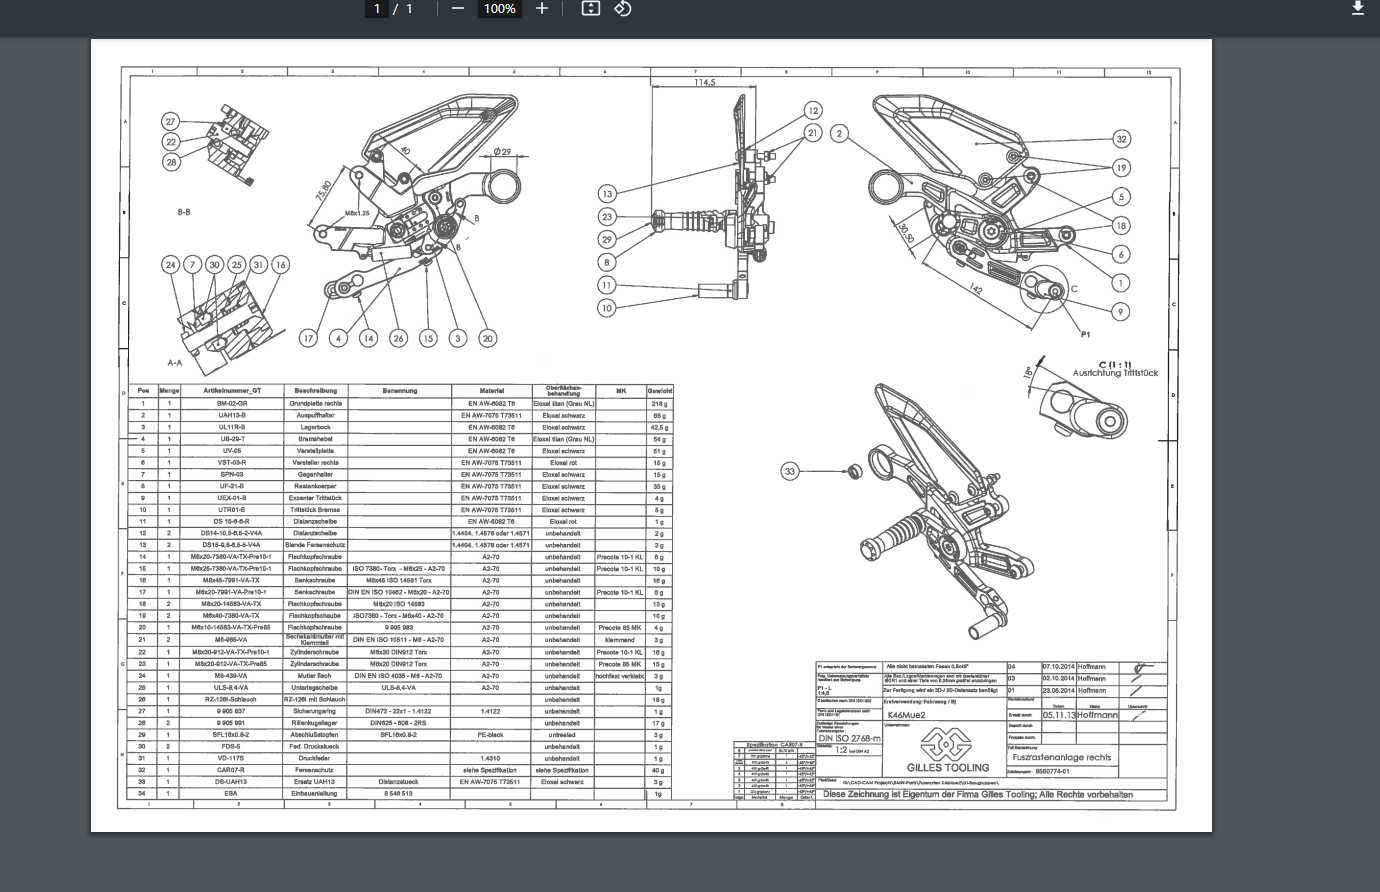This screenshot has height=892, width=1380.
Task: Click balloon number 27 near section B-B
Action: coord(171,122)
